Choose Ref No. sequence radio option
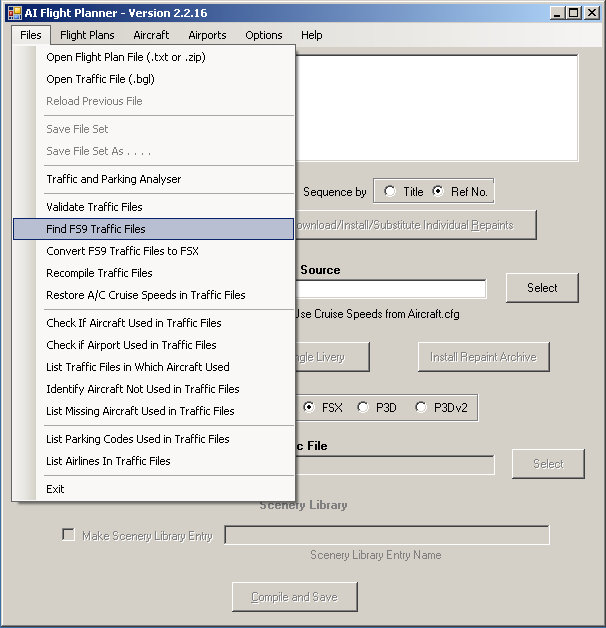Image resolution: width=606 pixels, height=628 pixels. pyautogui.click(x=438, y=192)
